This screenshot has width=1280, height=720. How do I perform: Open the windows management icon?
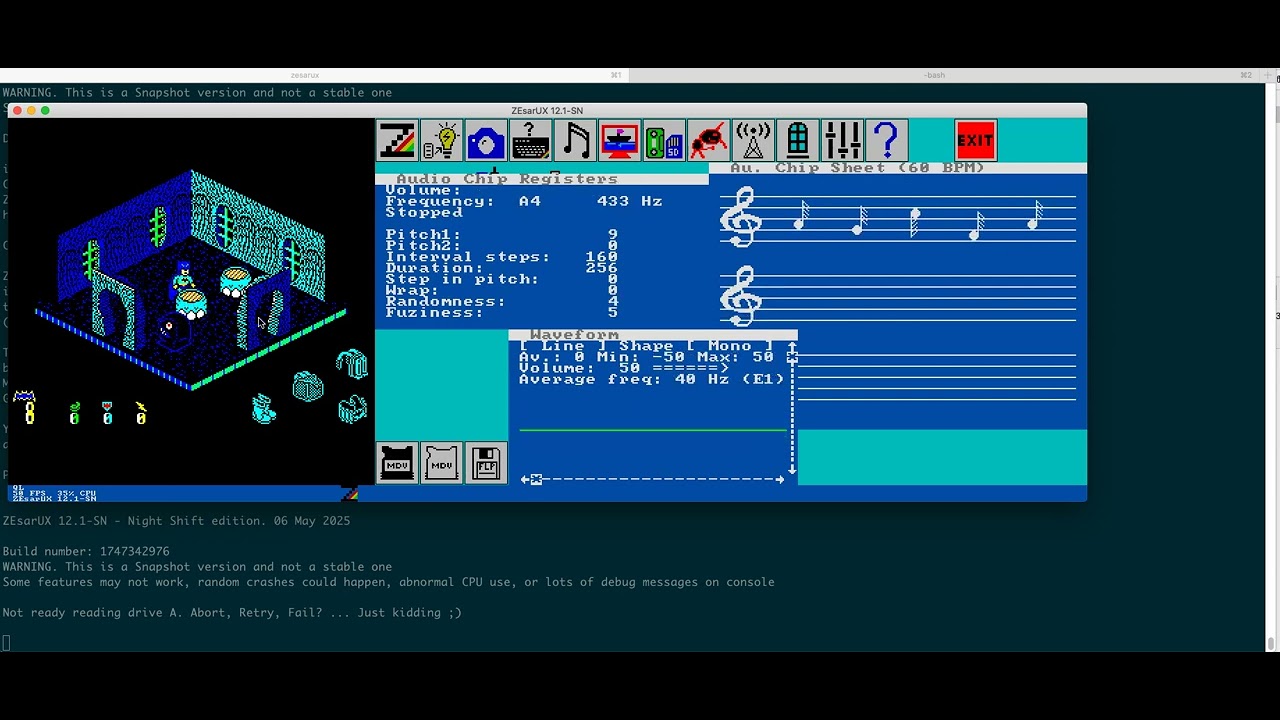798,140
